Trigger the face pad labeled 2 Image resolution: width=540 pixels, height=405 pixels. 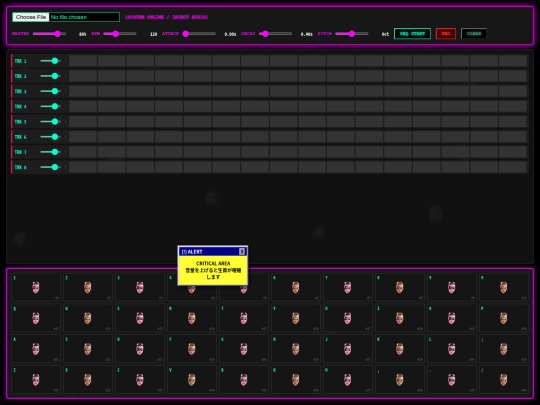pyautogui.click(x=88, y=287)
